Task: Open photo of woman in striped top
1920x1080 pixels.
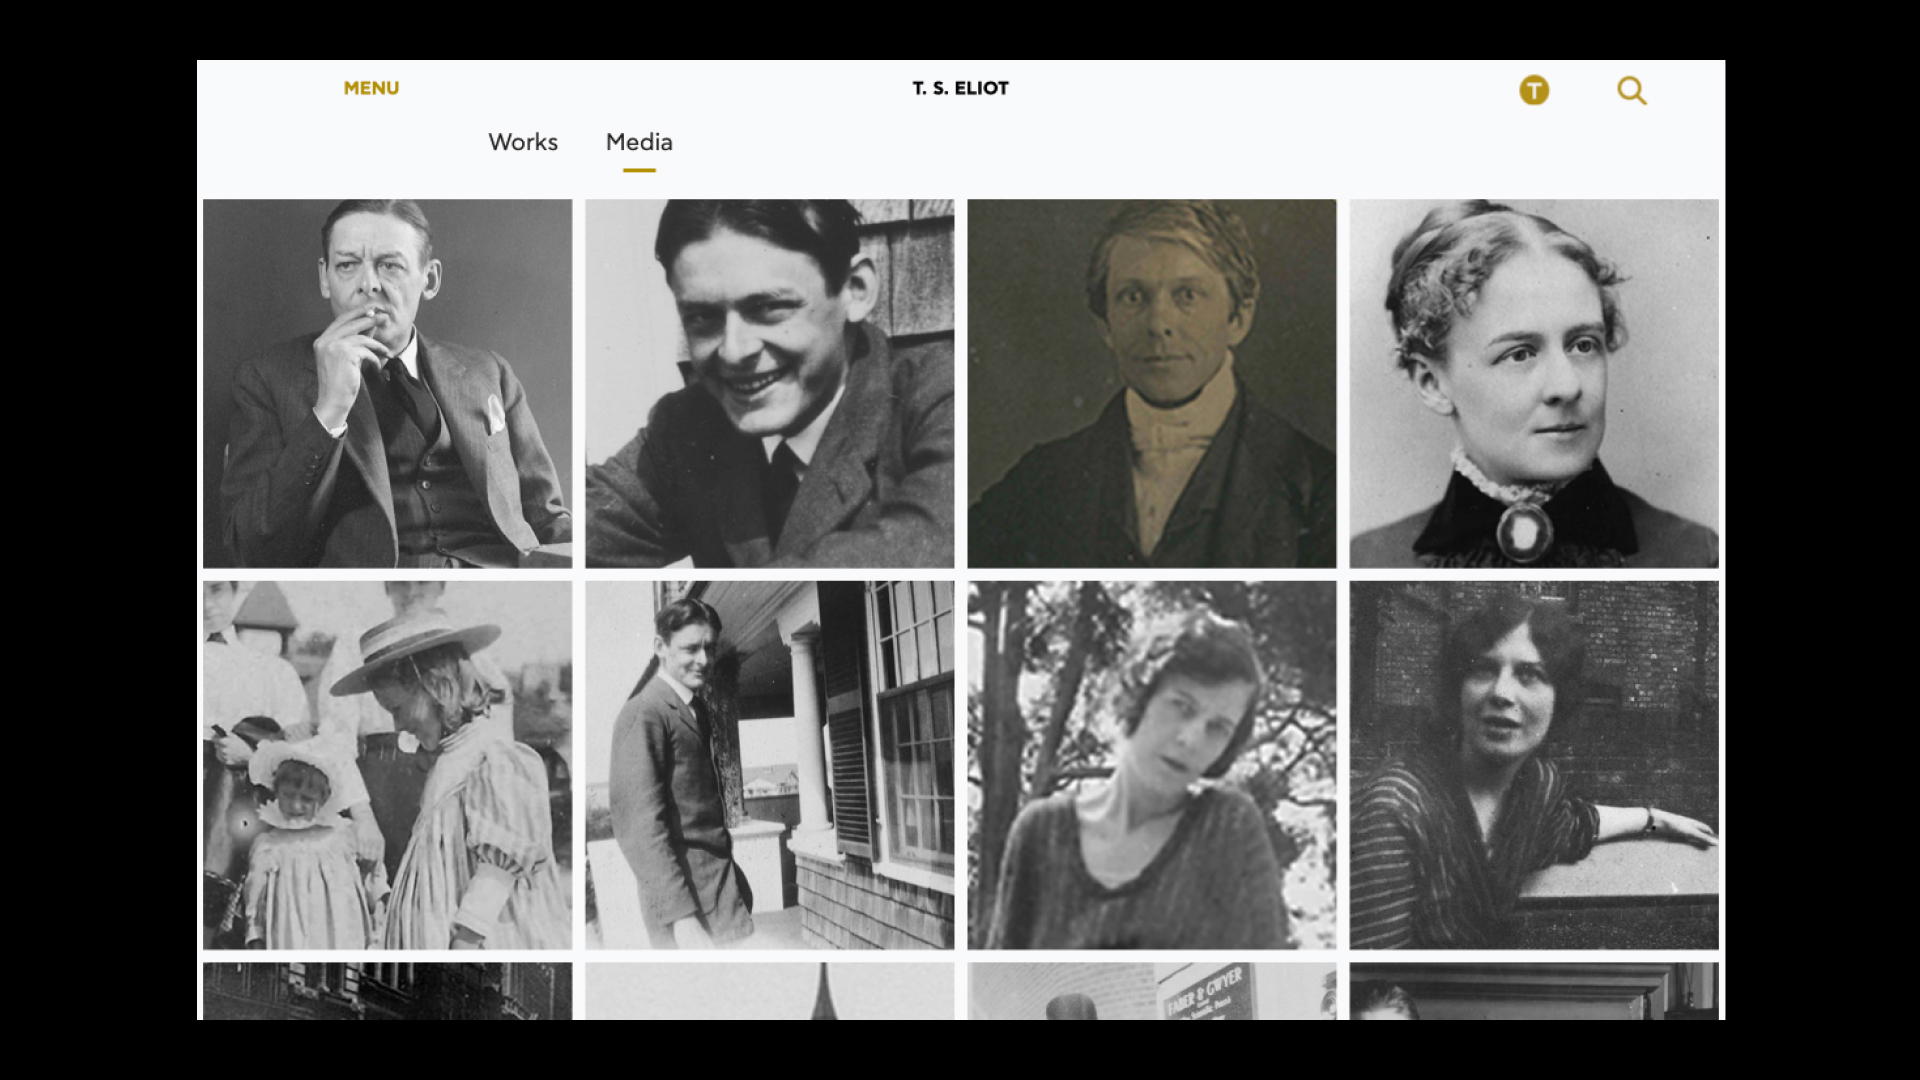Action: 1534,765
